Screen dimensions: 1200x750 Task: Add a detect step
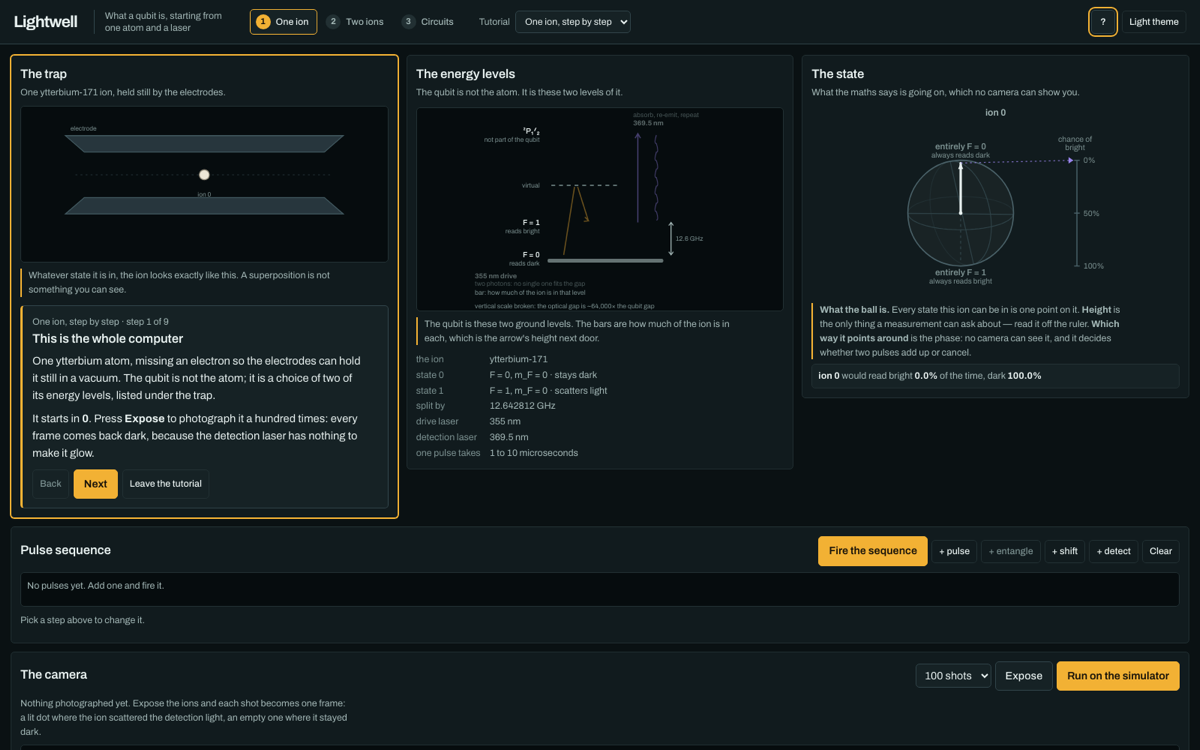point(1113,551)
